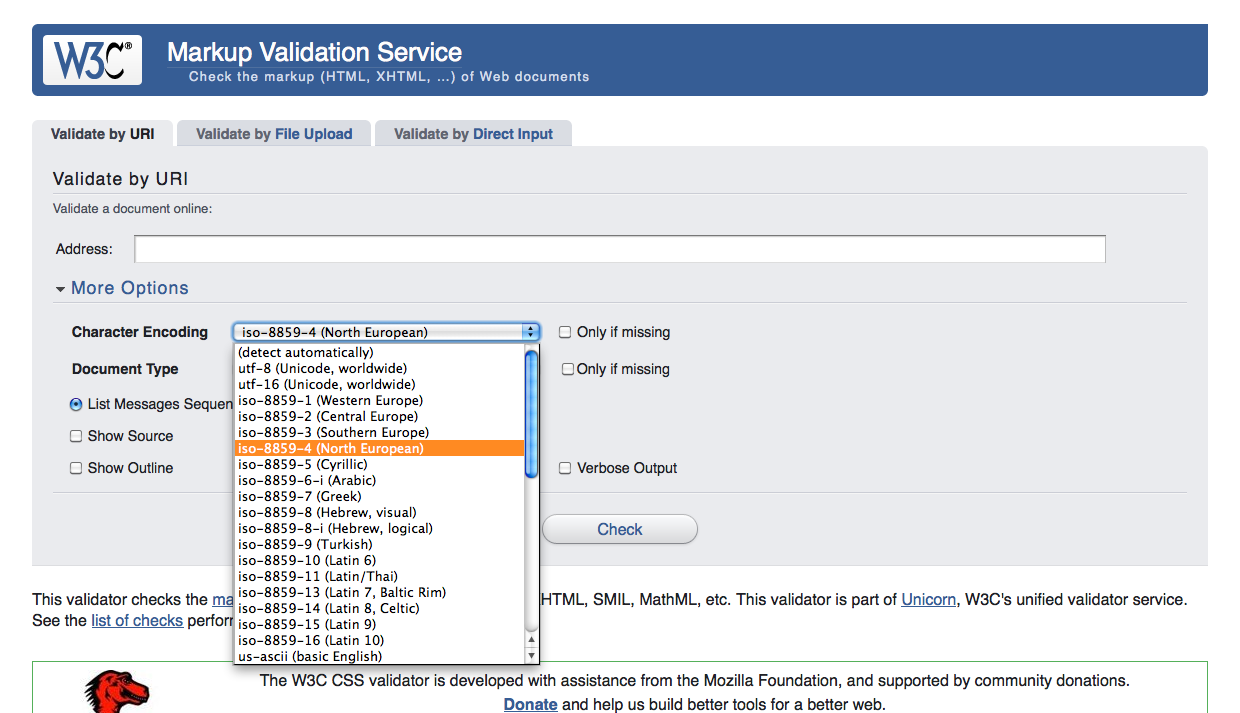Select iso-8859-8-i (Hebrew, logical) option

(x=379, y=528)
